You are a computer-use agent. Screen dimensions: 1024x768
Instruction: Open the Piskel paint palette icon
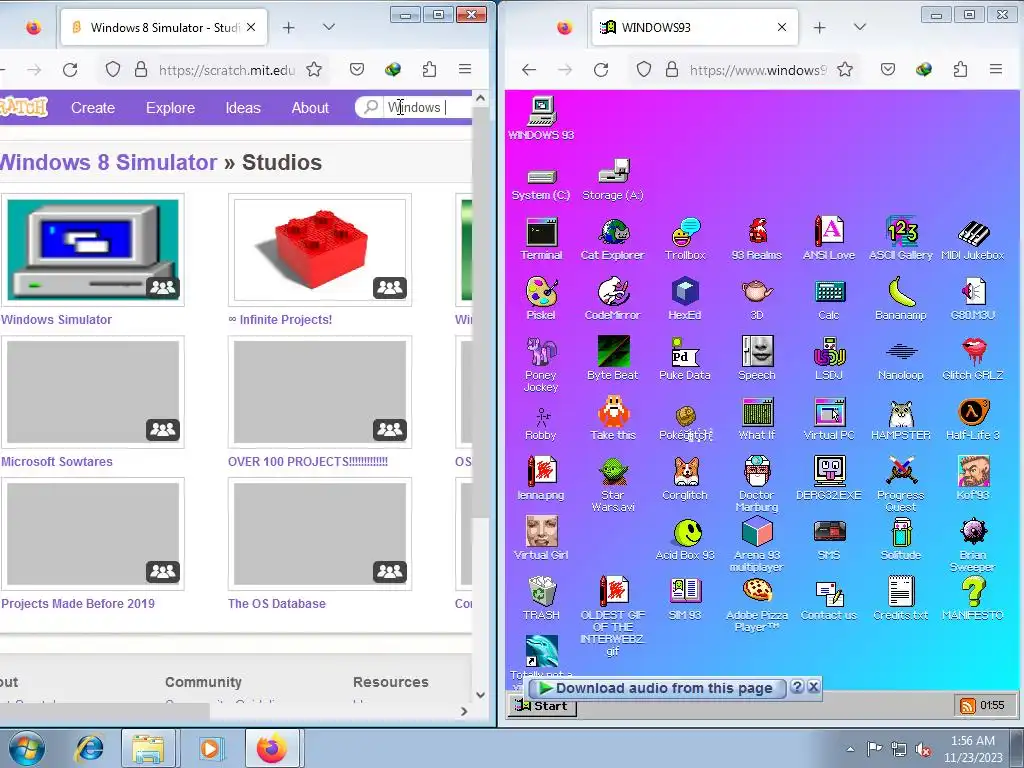pyautogui.click(x=541, y=298)
